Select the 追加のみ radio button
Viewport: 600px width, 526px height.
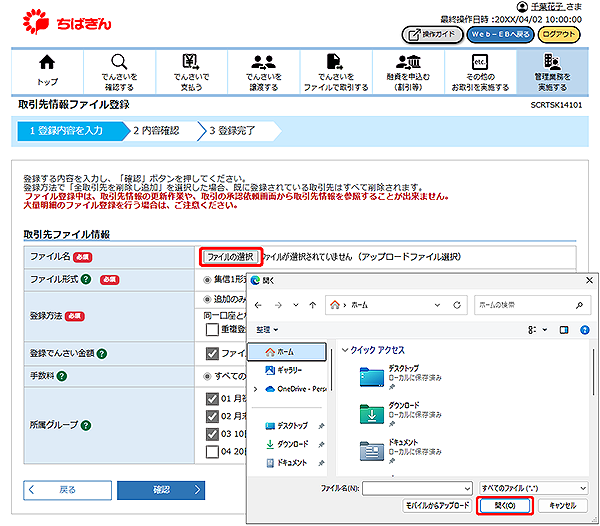click(x=207, y=299)
